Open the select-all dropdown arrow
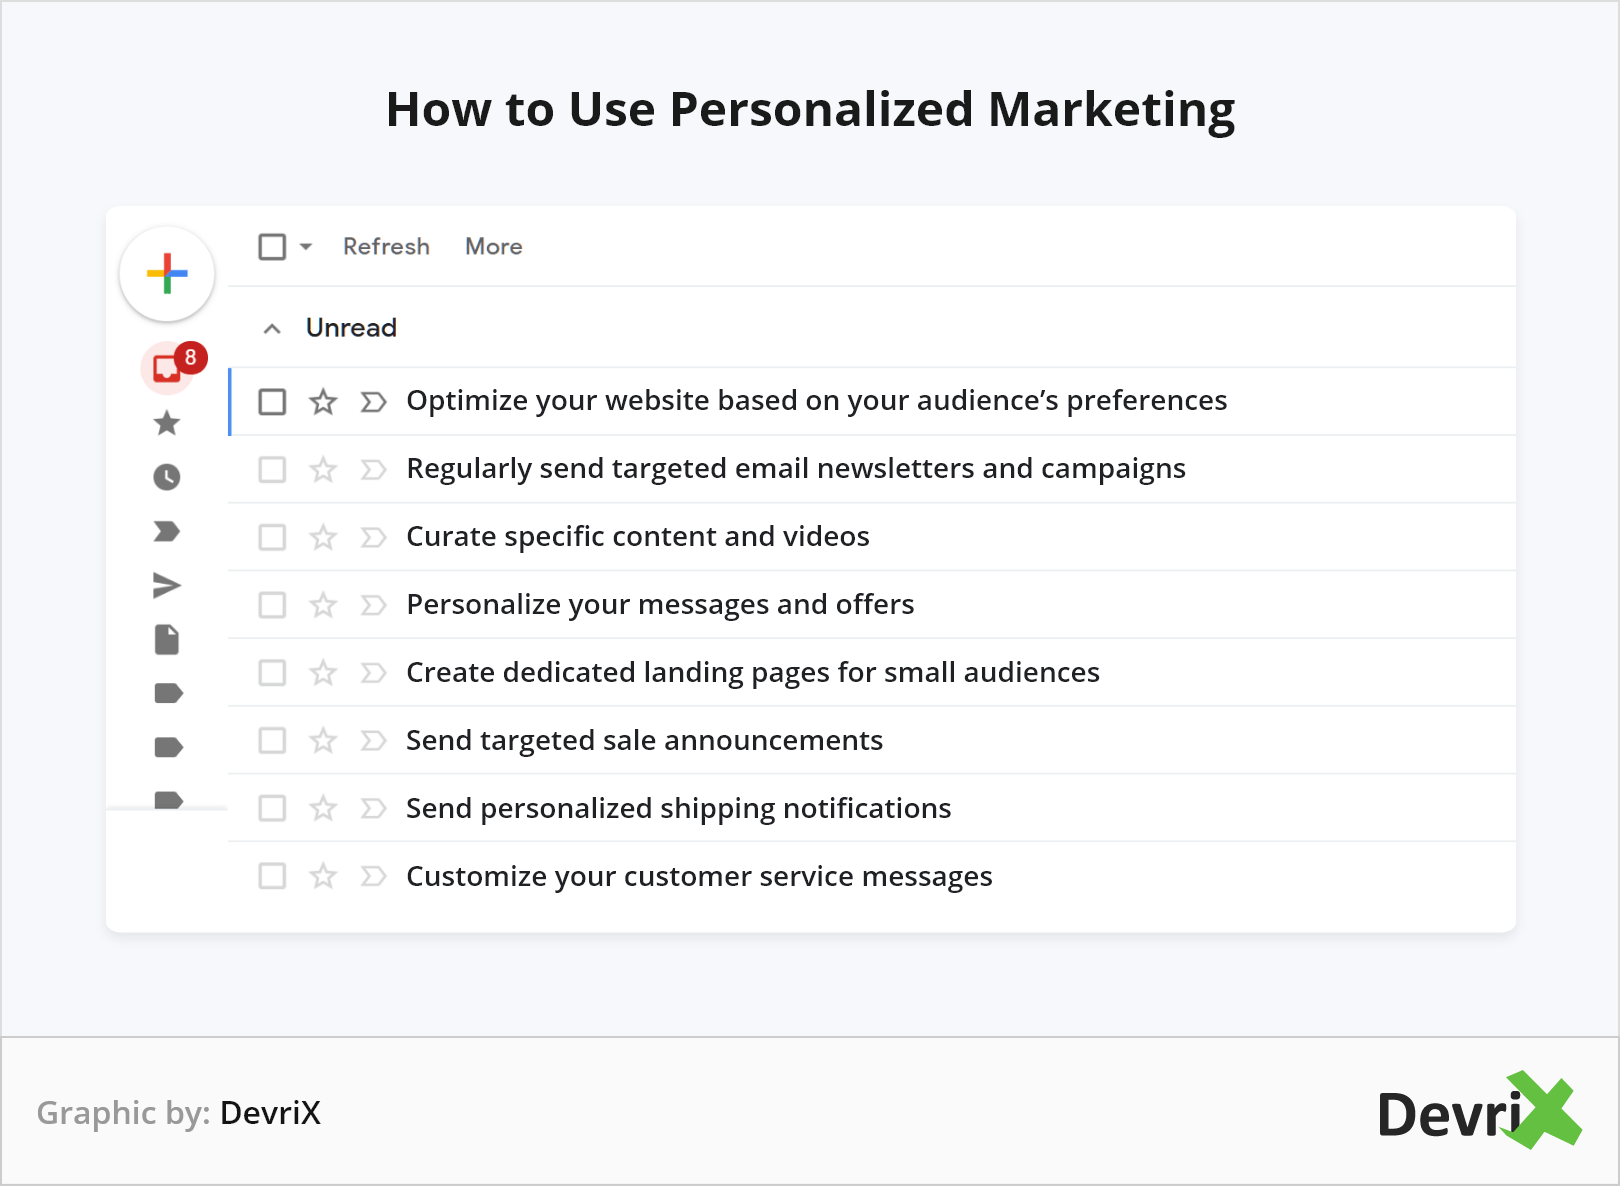The height and width of the screenshot is (1186, 1620). click(x=306, y=247)
